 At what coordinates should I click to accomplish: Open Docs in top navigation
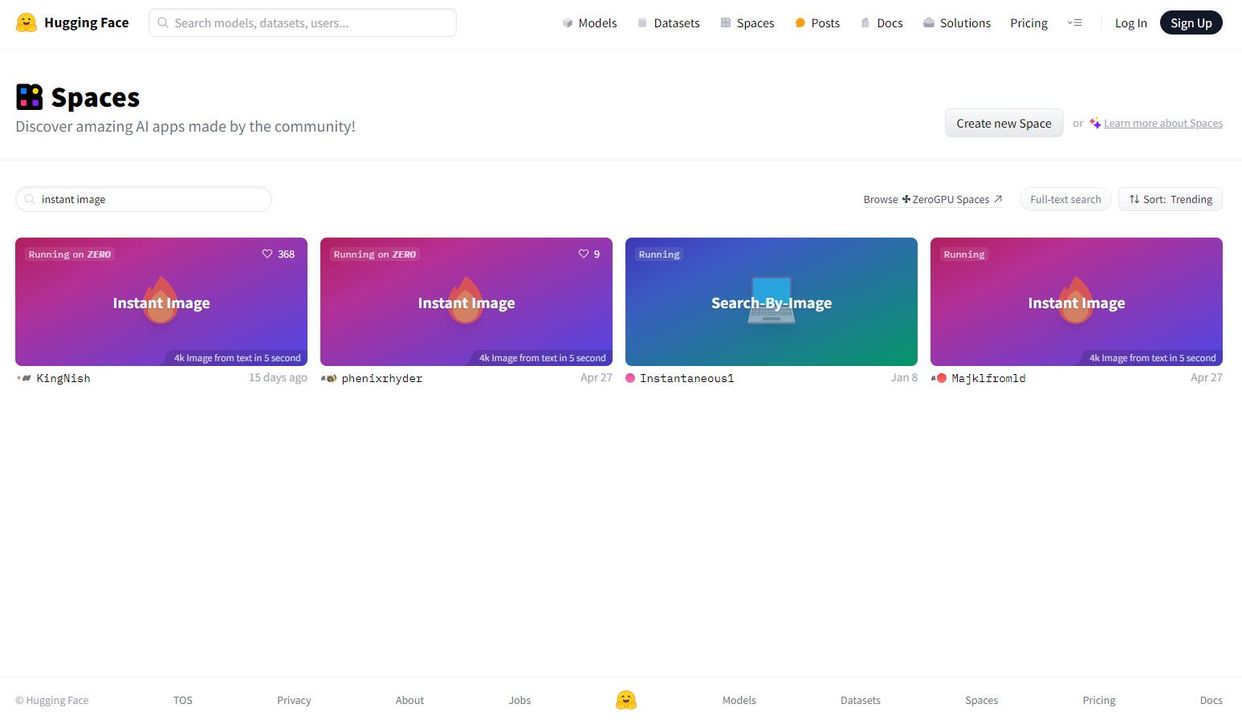(881, 23)
